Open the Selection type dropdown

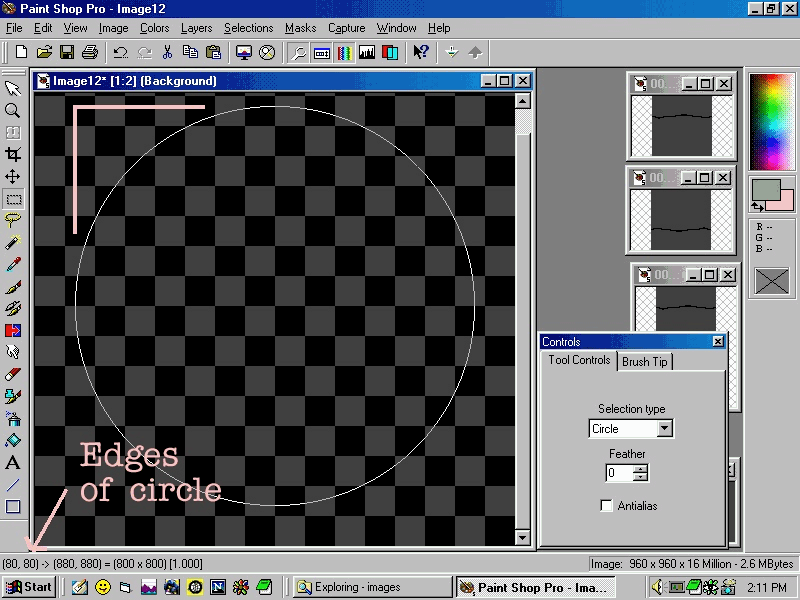pyautogui.click(x=664, y=428)
